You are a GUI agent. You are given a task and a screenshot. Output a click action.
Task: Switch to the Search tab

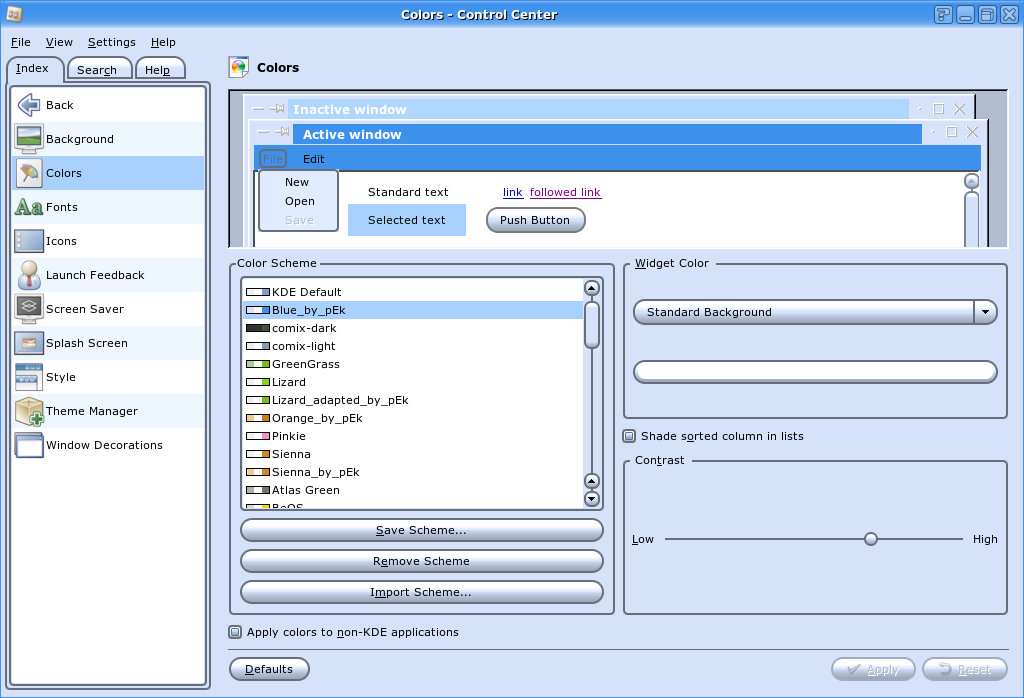click(x=97, y=69)
